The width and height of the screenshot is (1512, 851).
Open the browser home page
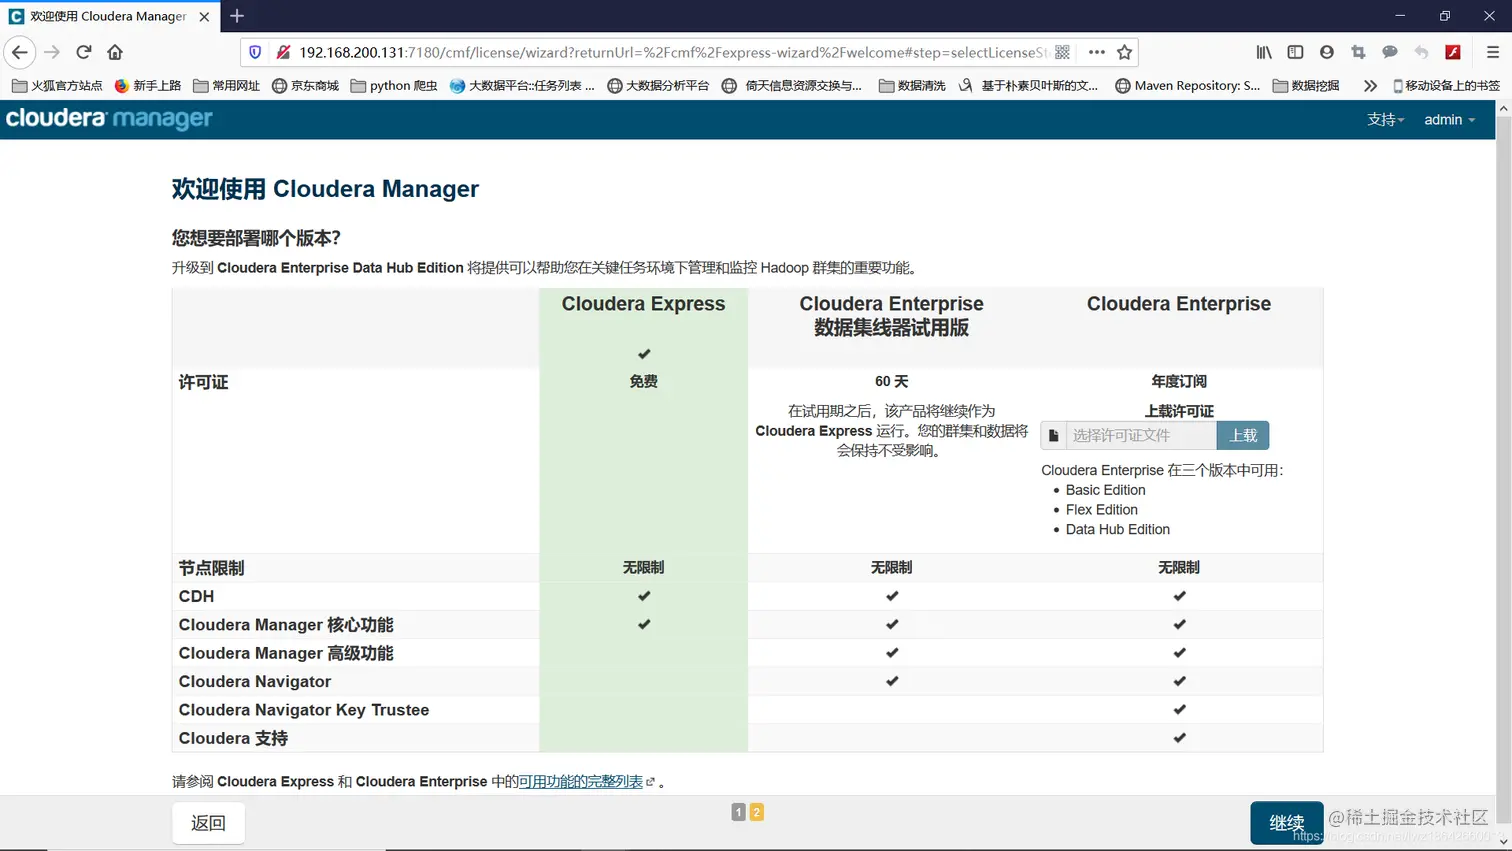point(115,52)
